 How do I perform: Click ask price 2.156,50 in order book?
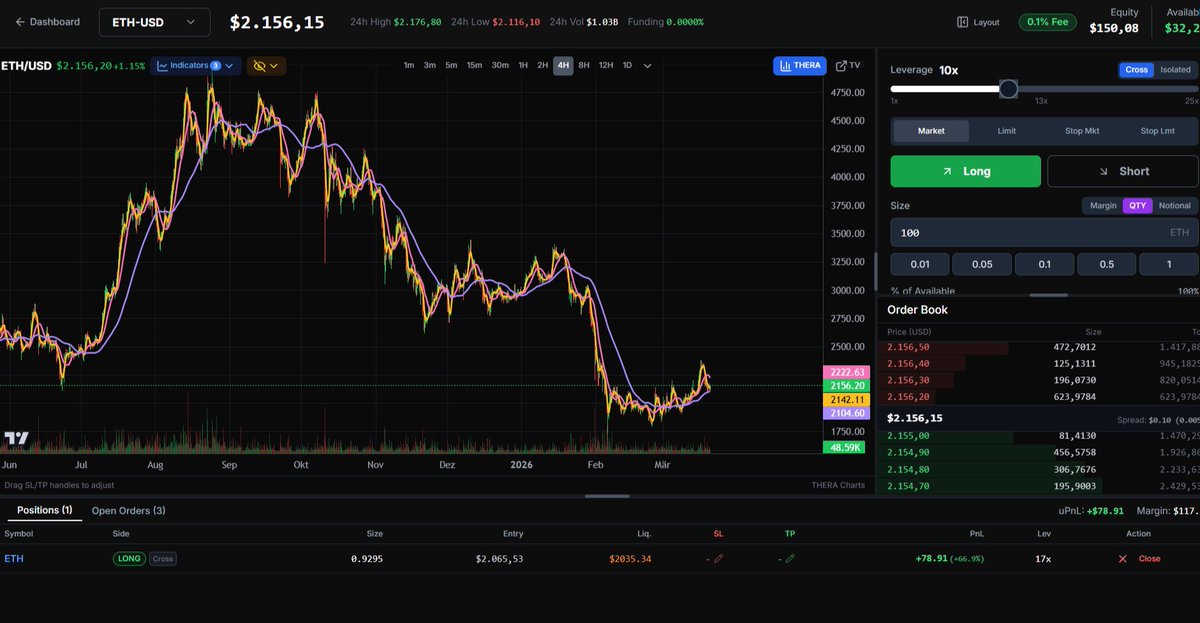(x=908, y=347)
